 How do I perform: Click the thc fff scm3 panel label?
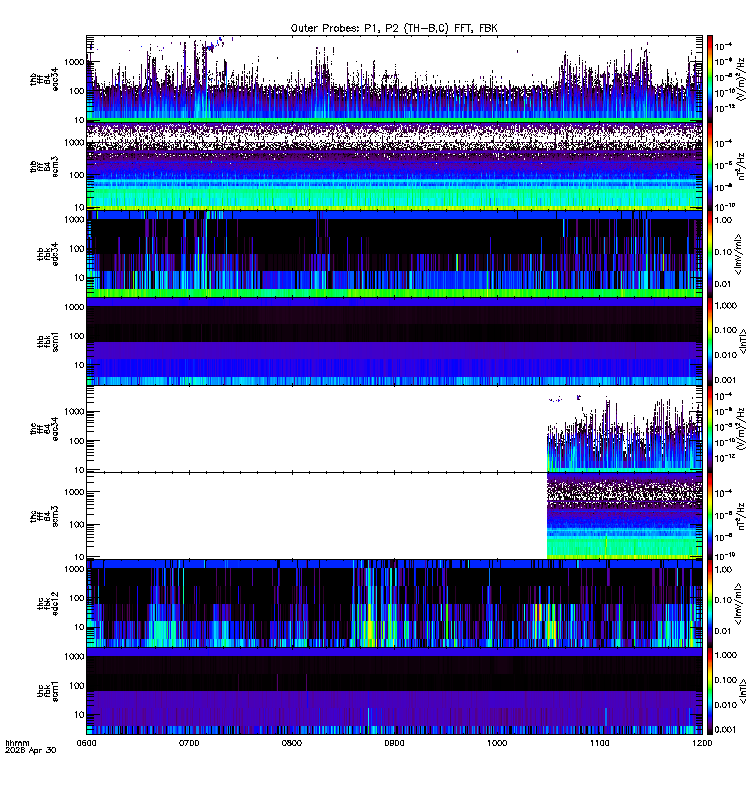click(x=44, y=516)
